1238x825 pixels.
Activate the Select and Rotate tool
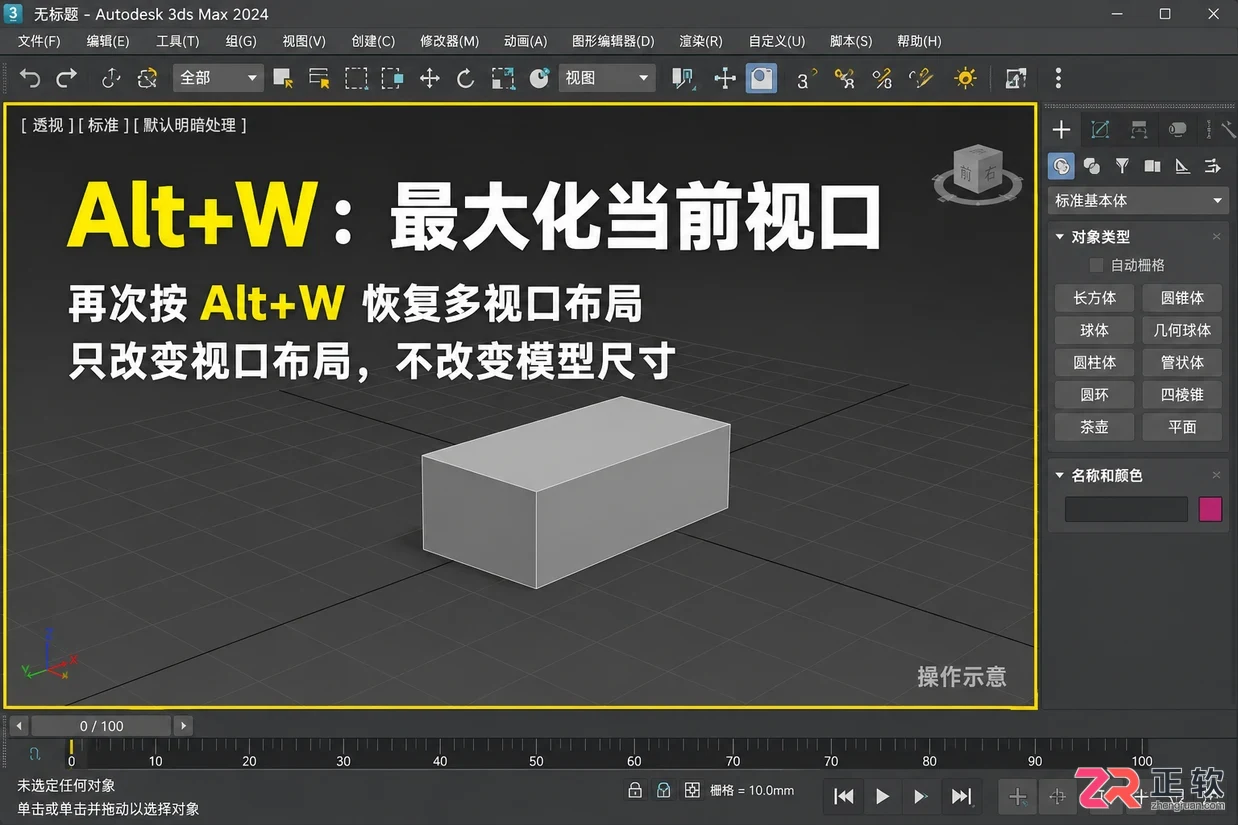[466, 78]
